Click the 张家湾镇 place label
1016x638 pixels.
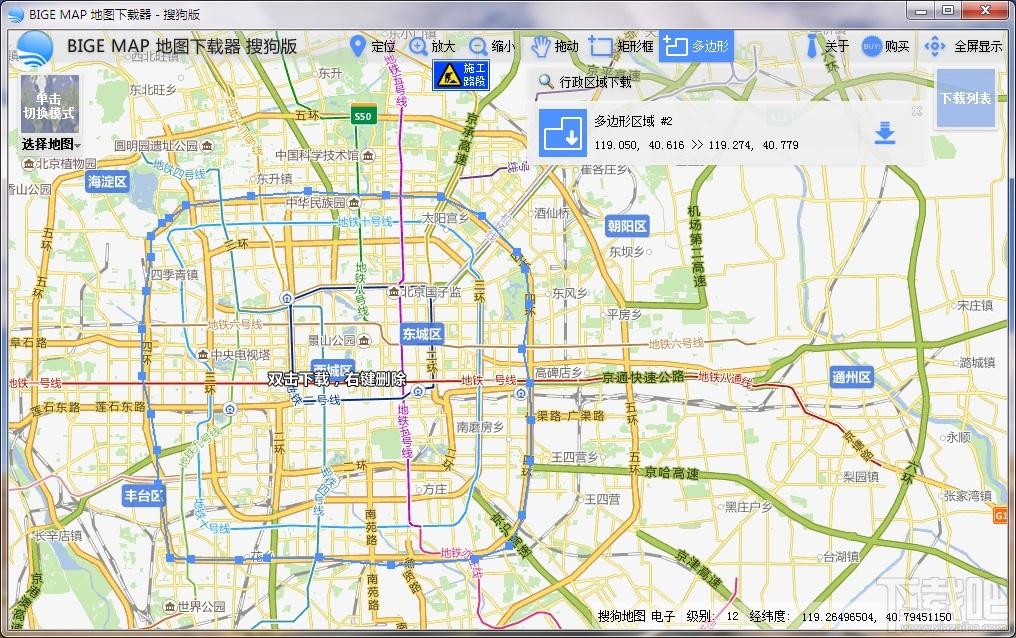(x=968, y=496)
